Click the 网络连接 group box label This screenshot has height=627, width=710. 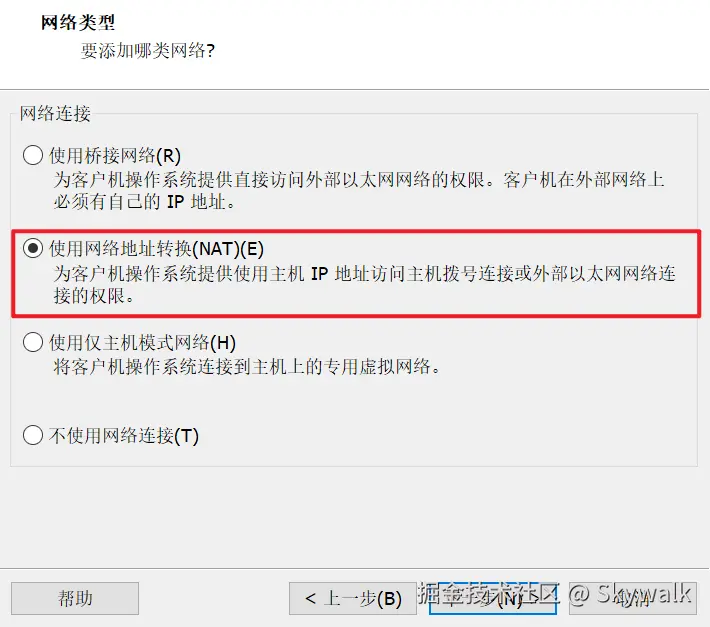point(55,113)
